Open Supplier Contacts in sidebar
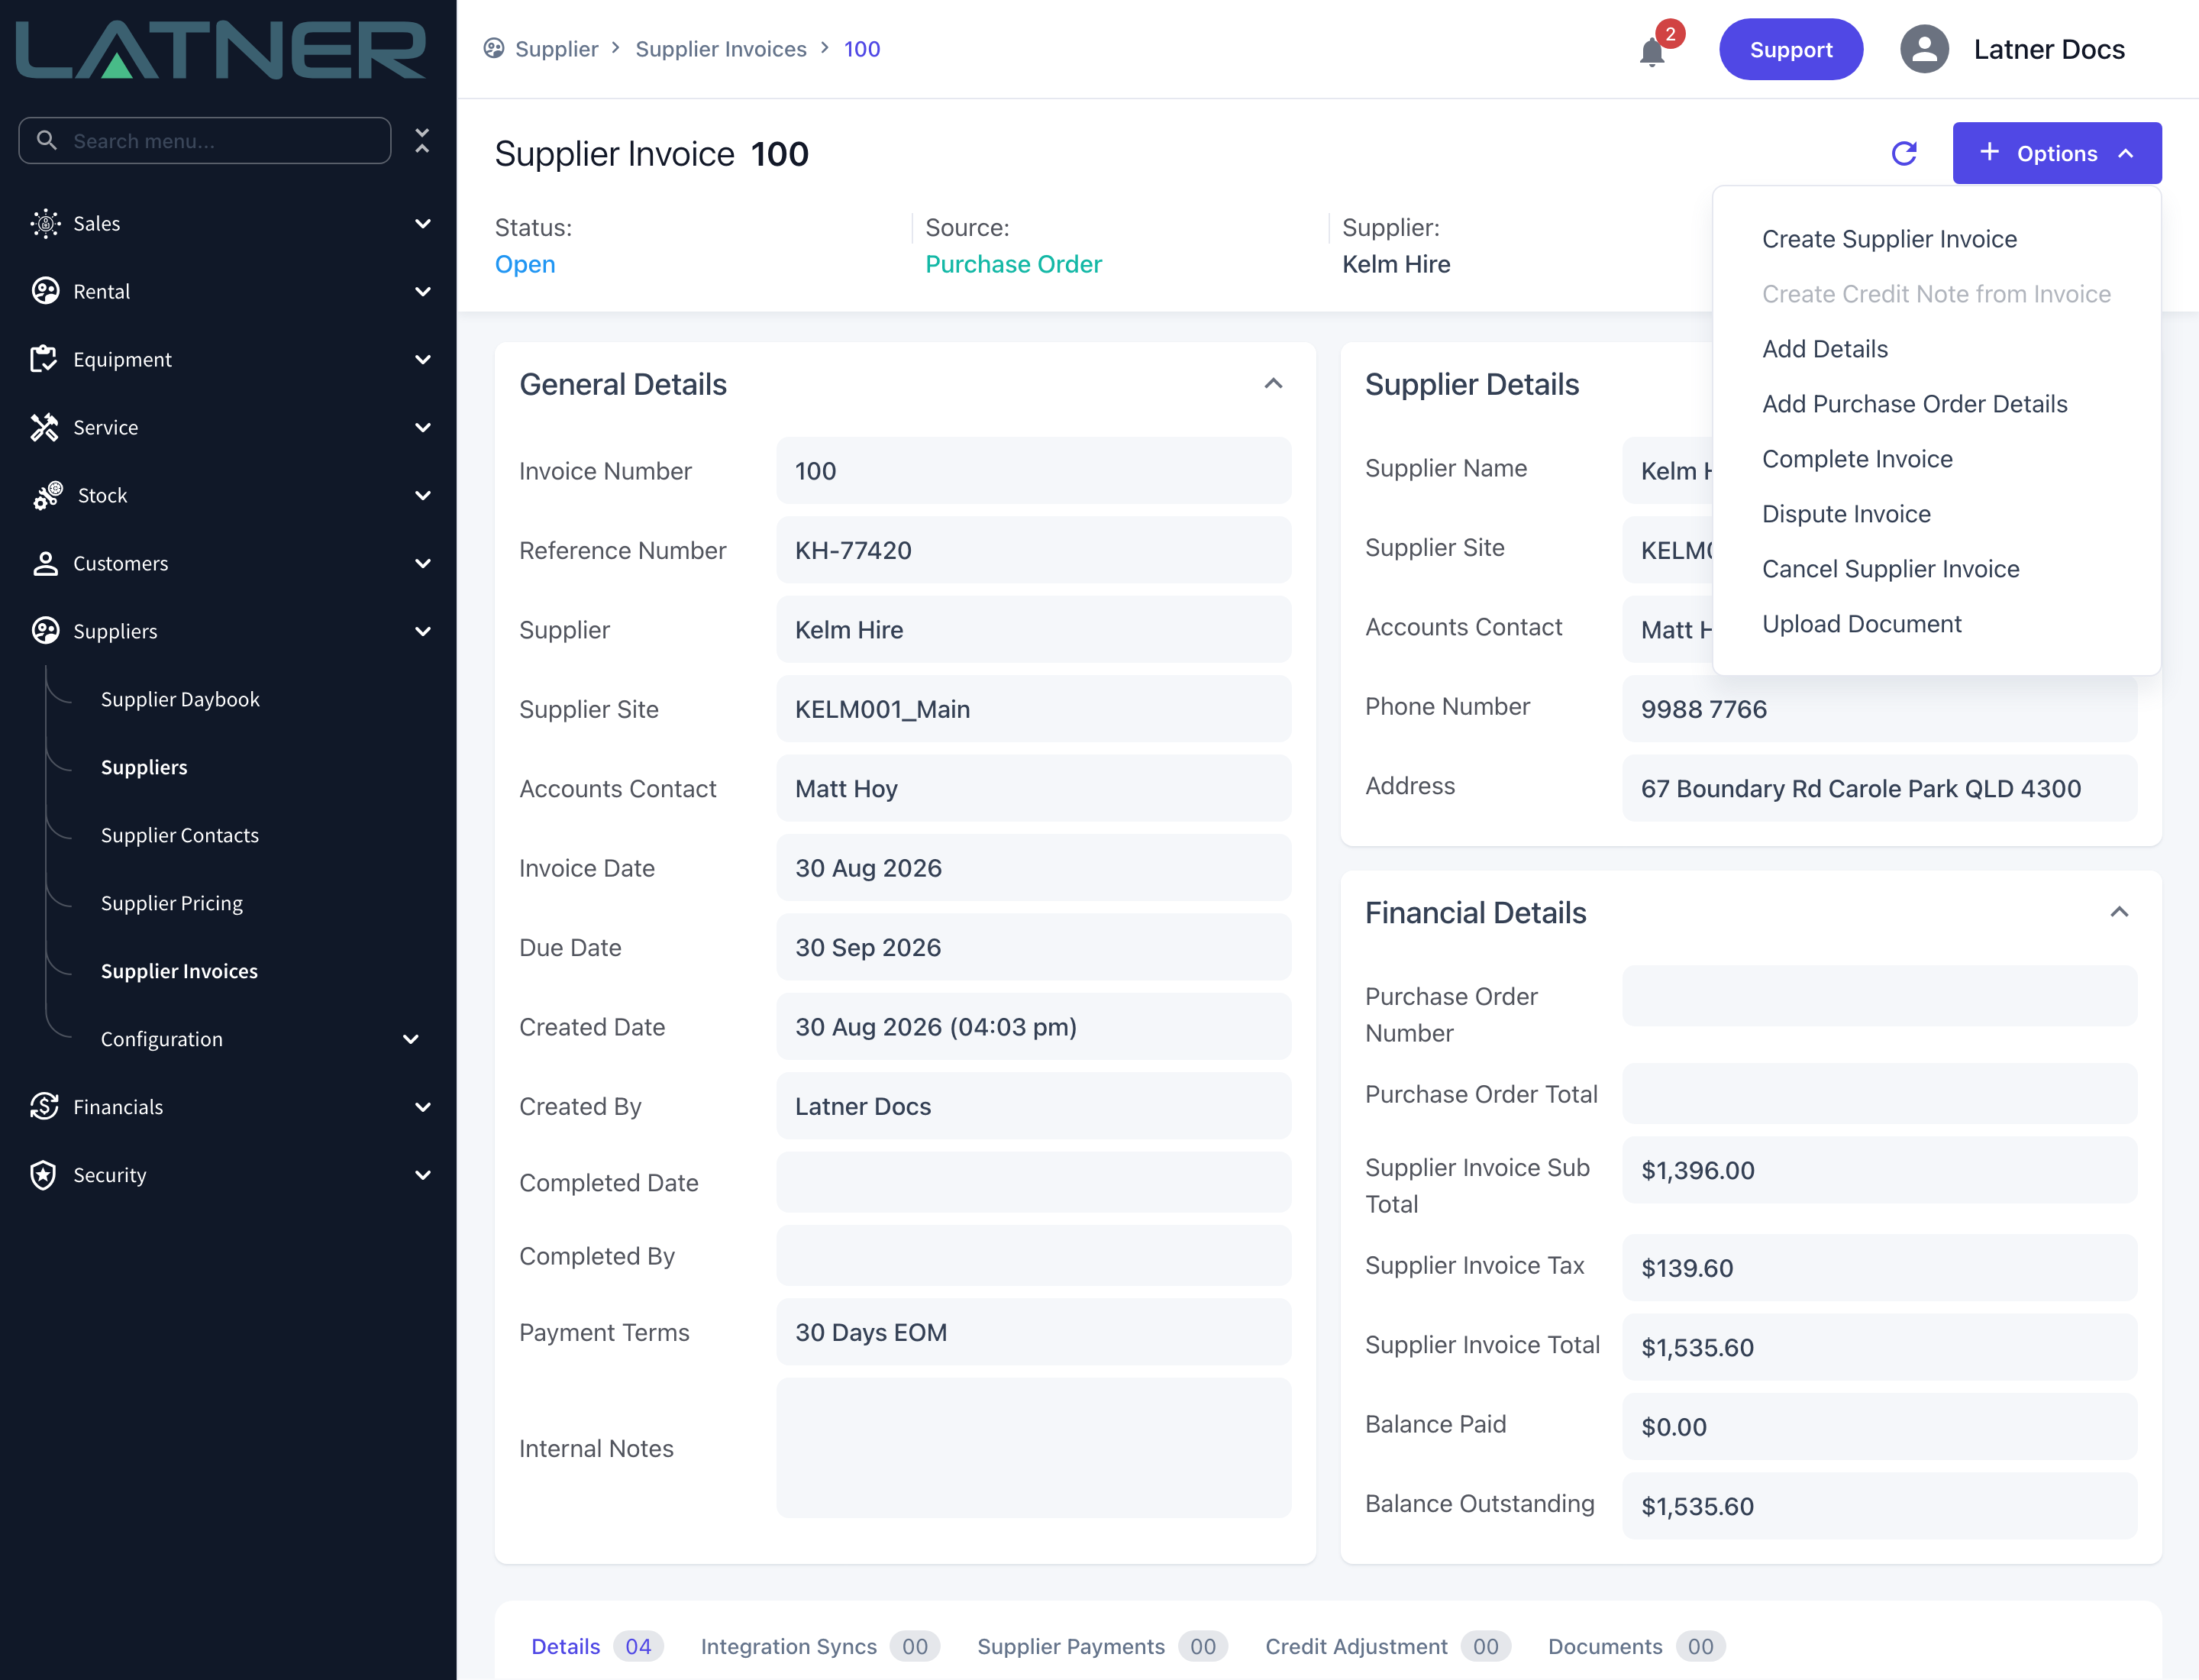 pos(180,835)
